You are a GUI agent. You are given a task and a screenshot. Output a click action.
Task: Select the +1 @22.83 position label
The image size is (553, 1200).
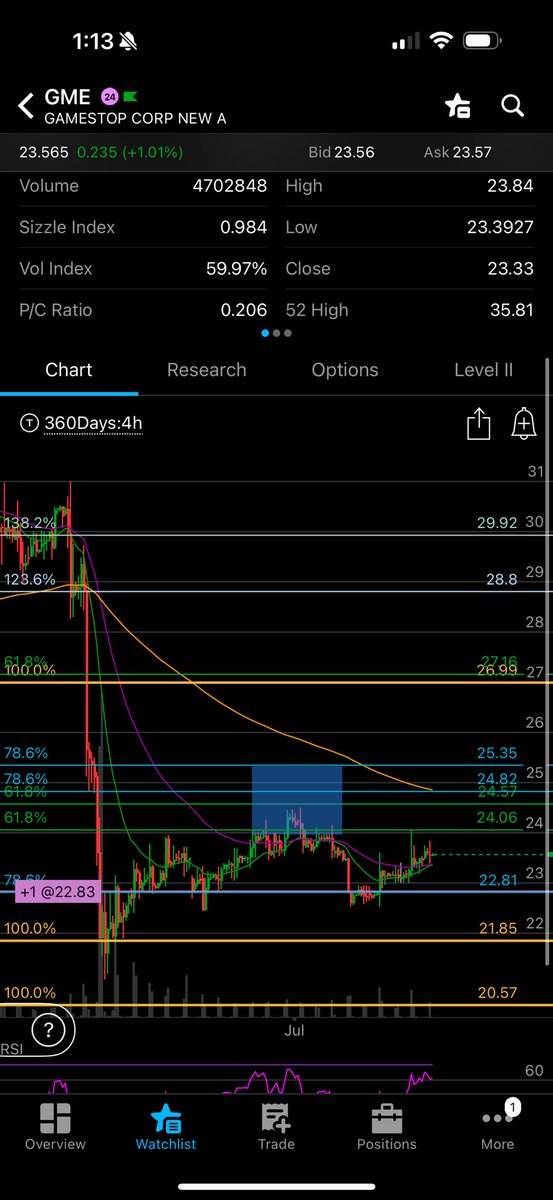58,894
